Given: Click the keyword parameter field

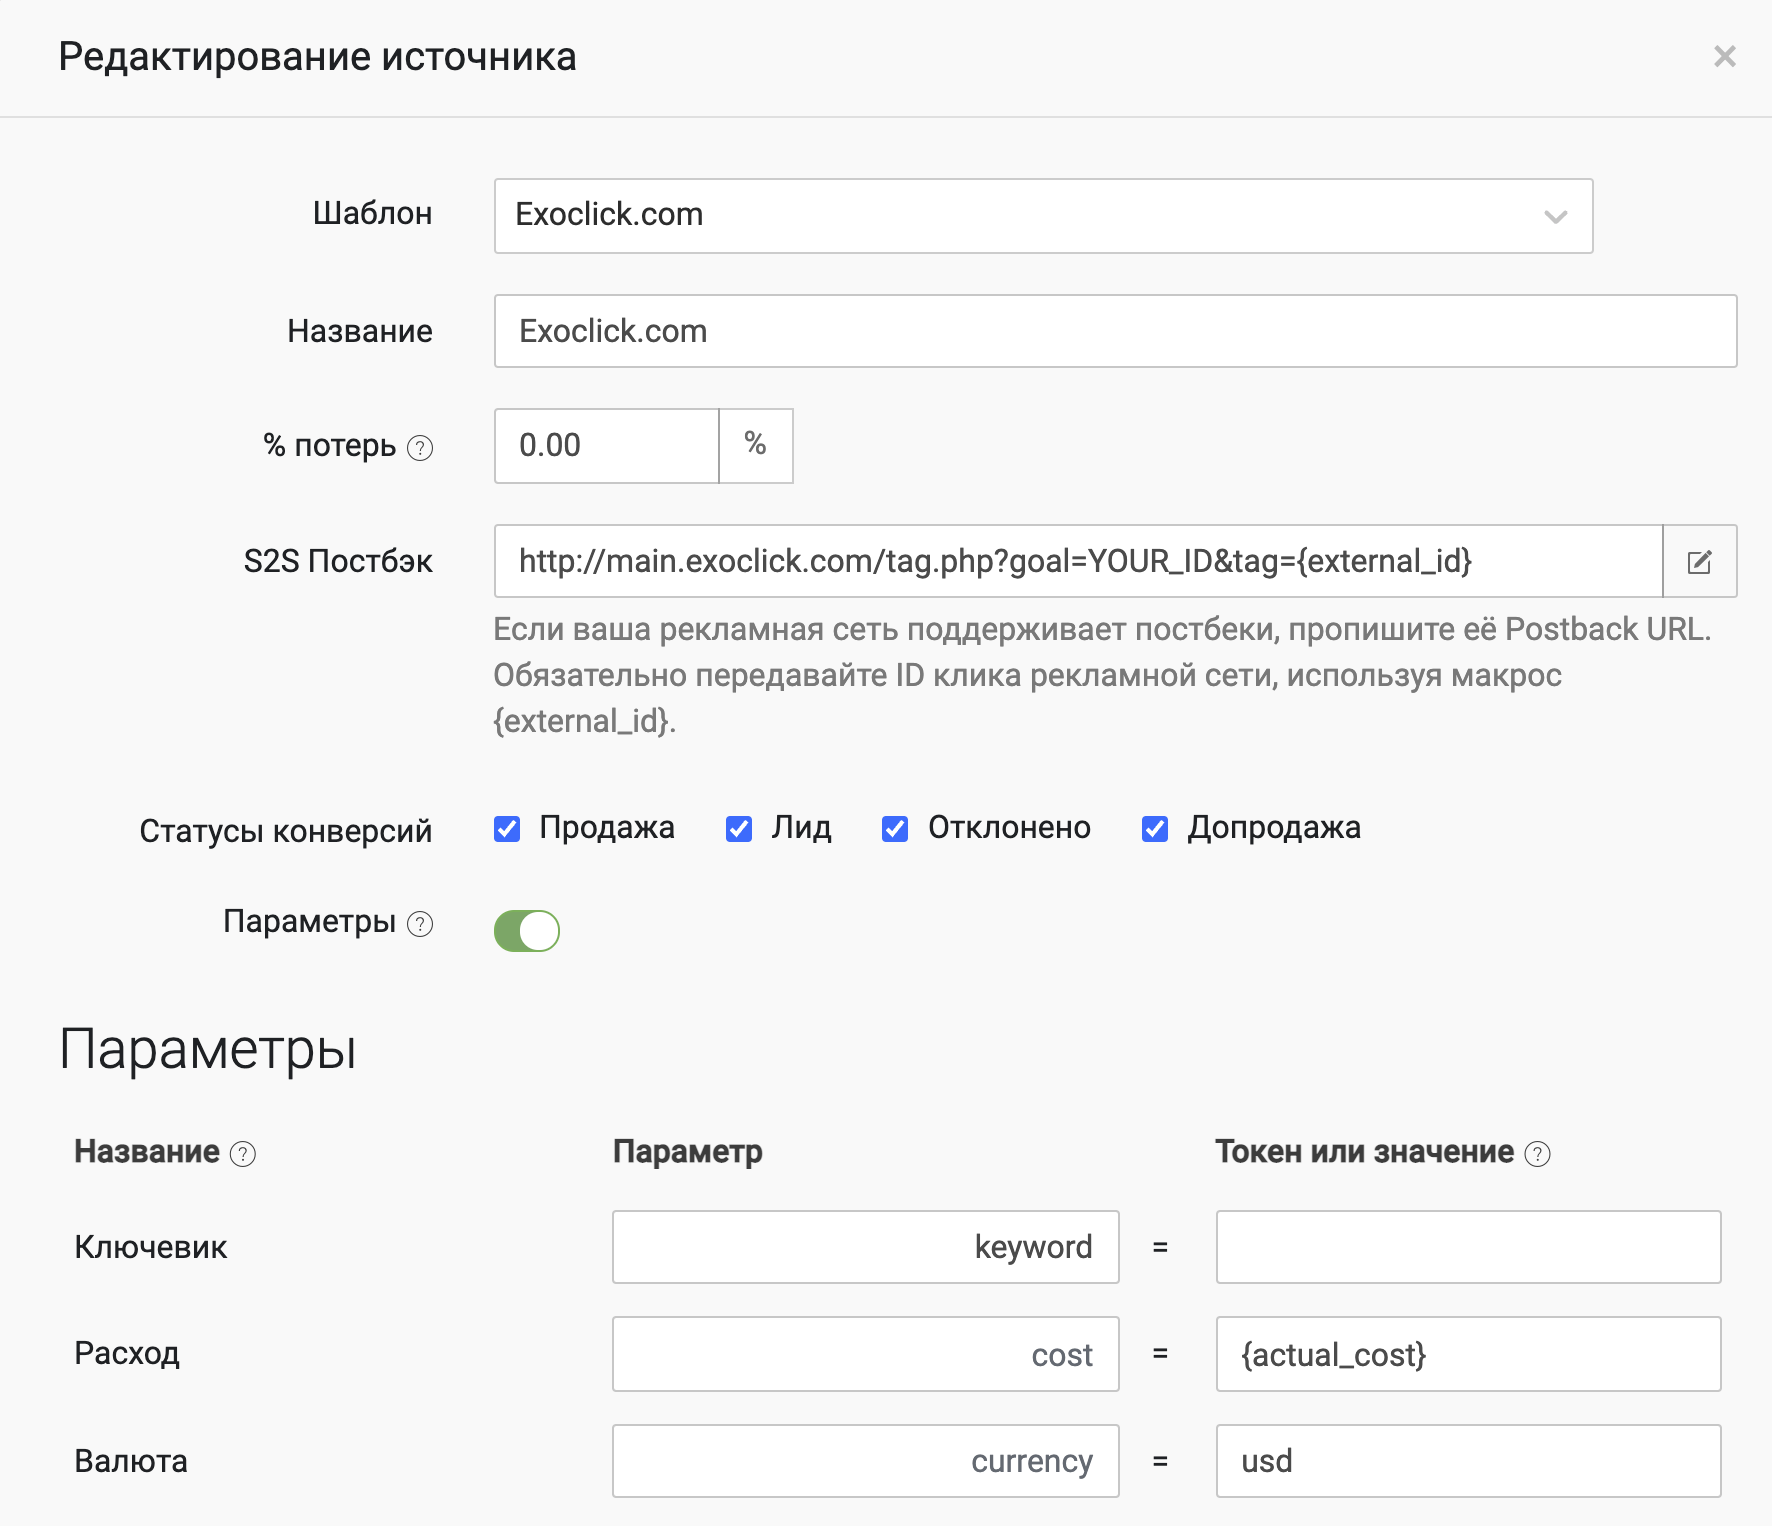Looking at the screenshot, I should click(x=865, y=1247).
